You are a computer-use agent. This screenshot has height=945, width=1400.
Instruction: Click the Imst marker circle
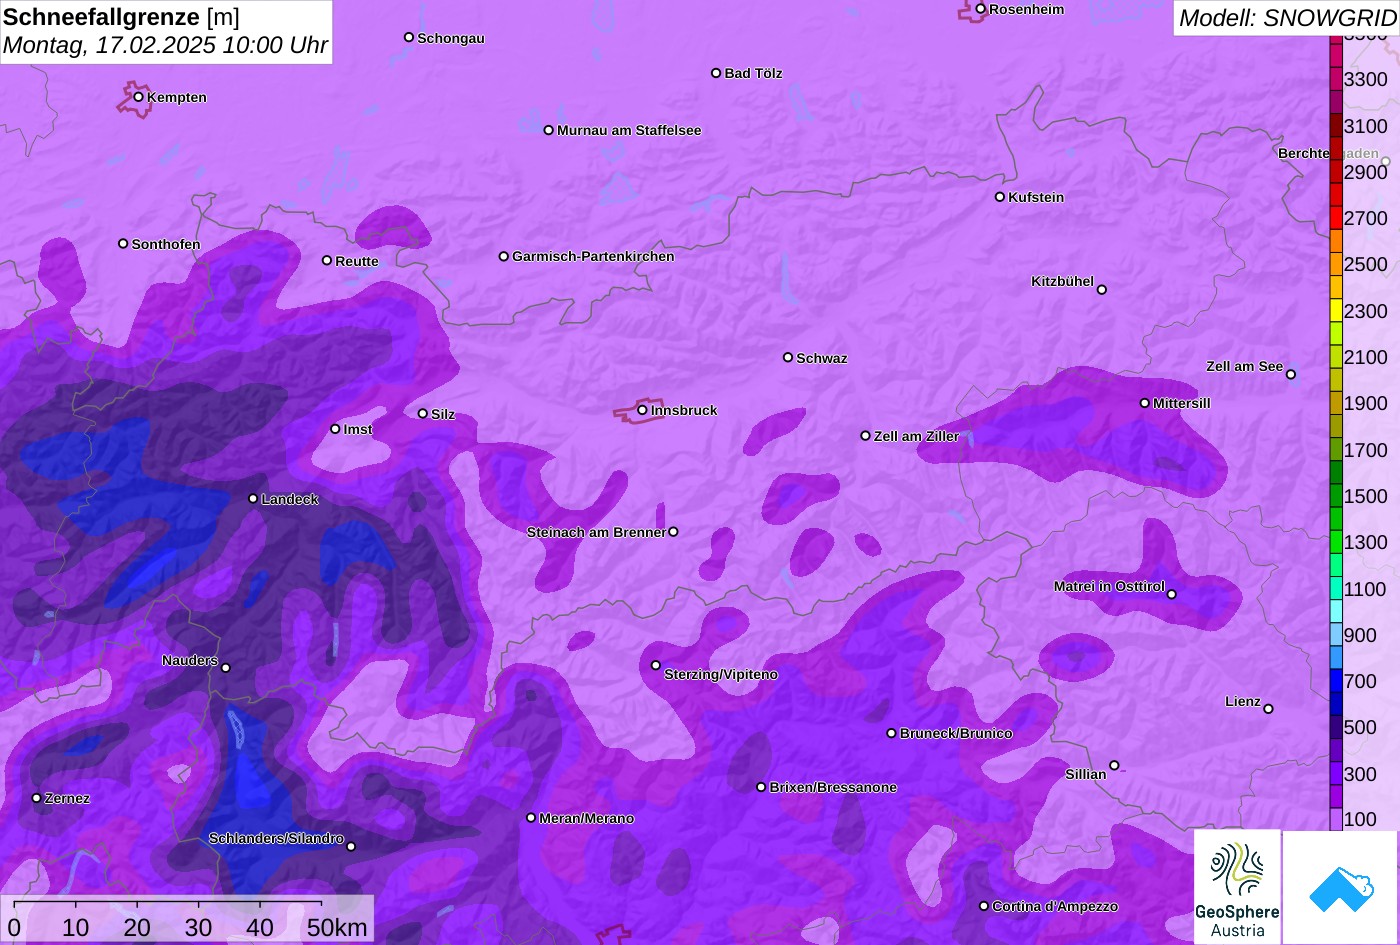(x=335, y=429)
